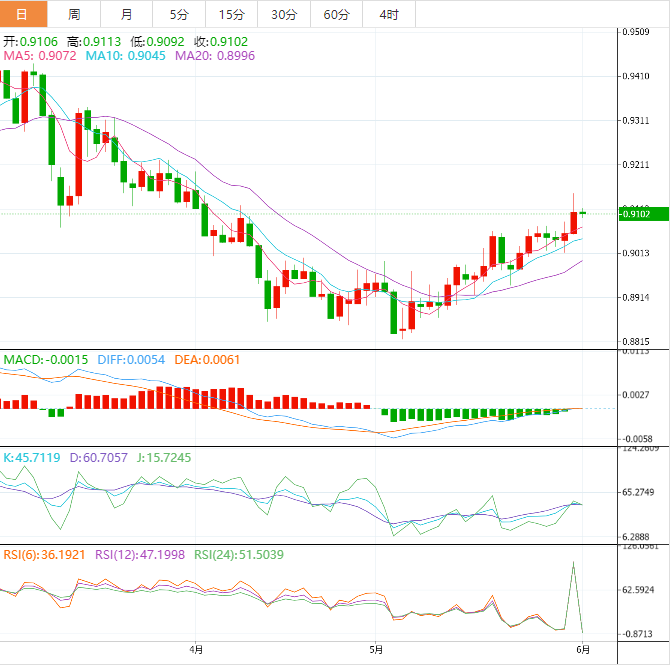Viewport: 670px width, 669px height.
Task: Switch to the 5分 timeframe tab
Action: coord(178,14)
